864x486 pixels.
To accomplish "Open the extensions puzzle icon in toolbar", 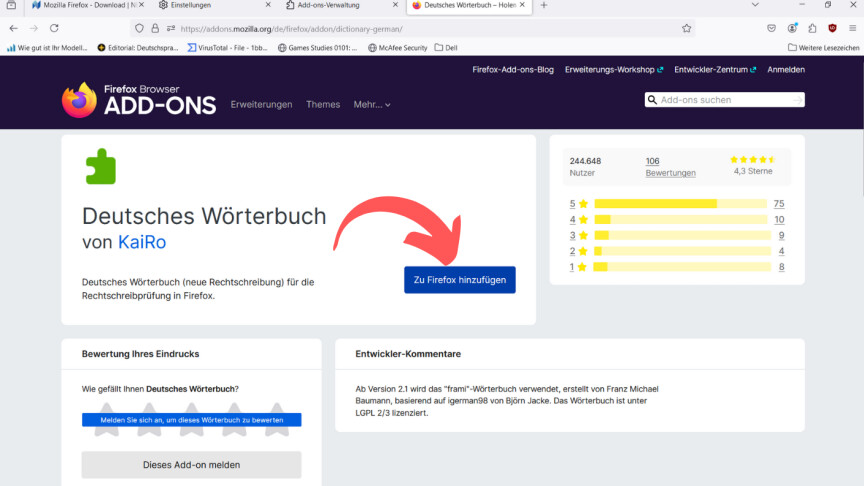I will click(812, 28).
